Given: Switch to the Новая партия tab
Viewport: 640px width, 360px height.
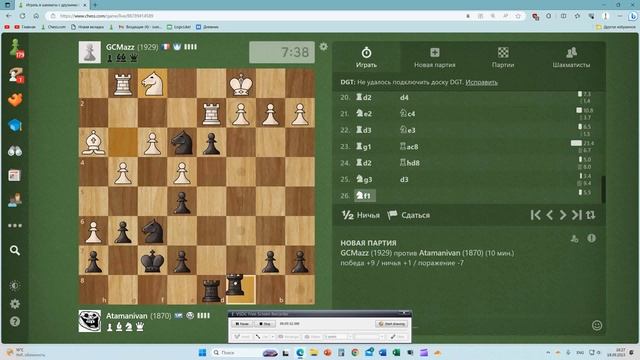Looking at the screenshot, I should 435,58.
